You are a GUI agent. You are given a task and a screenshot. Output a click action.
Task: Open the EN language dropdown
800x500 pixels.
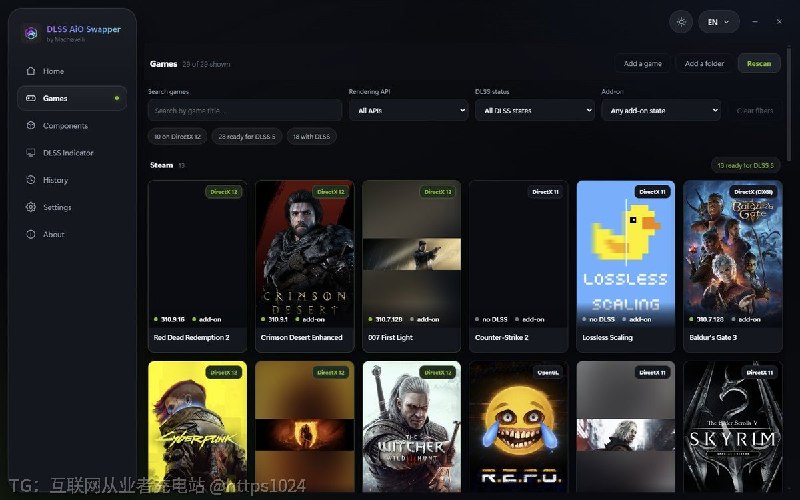(x=719, y=22)
